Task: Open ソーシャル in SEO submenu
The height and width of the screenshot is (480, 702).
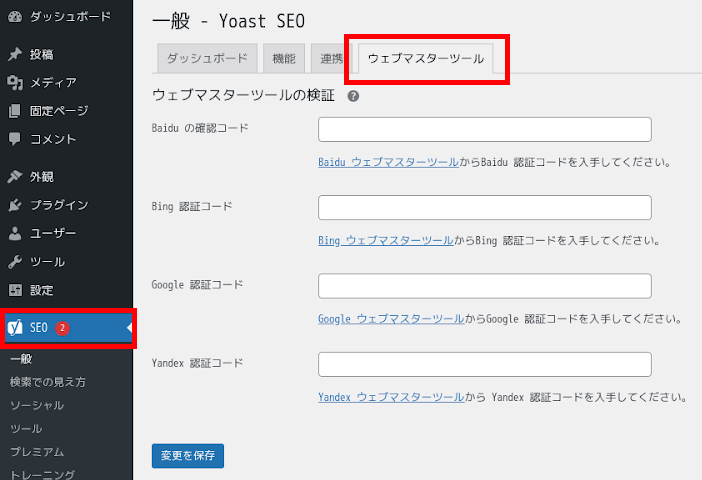Action: [37, 405]
